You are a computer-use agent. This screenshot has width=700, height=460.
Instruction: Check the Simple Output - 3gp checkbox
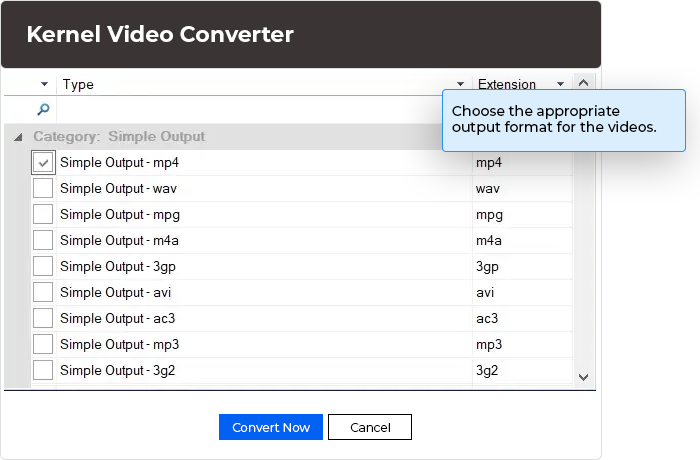tap(43, 266)
